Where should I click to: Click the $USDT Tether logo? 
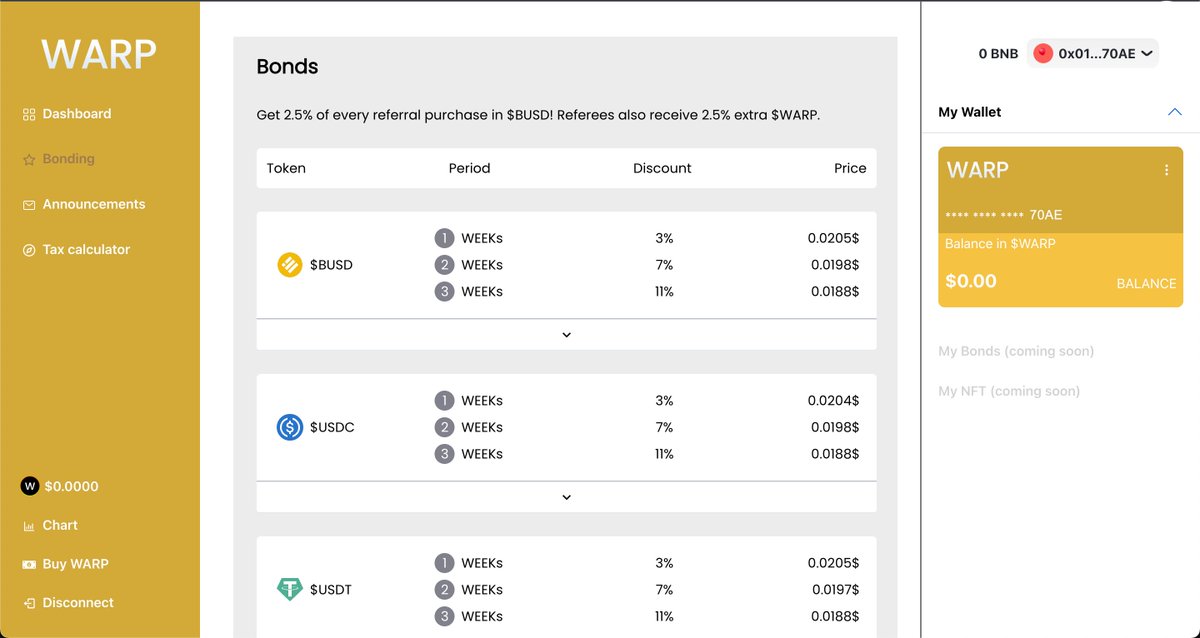click(x=290, y=589)
